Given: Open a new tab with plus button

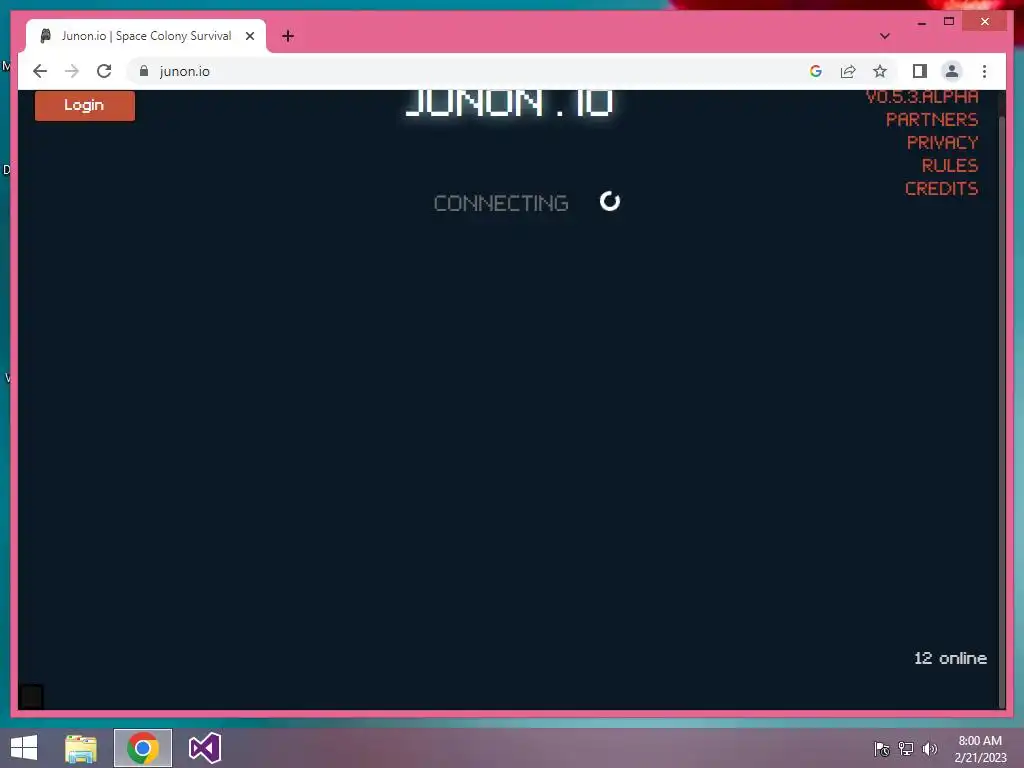Looking at the screenshot, I should (x=288, y=36).
